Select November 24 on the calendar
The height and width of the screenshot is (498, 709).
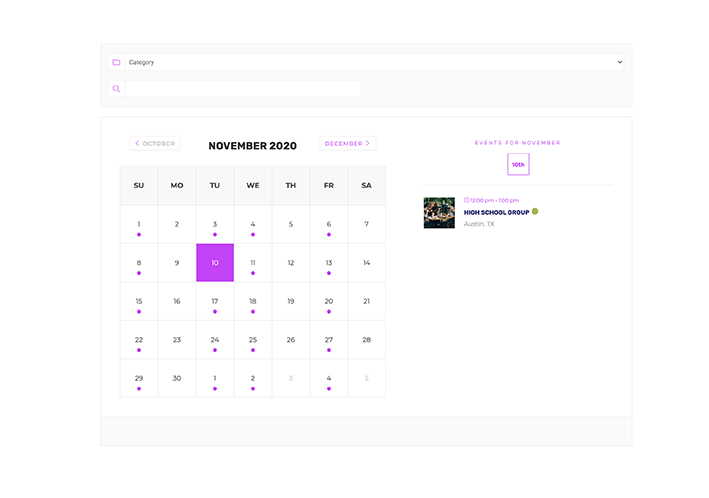[x=215, y=340]
